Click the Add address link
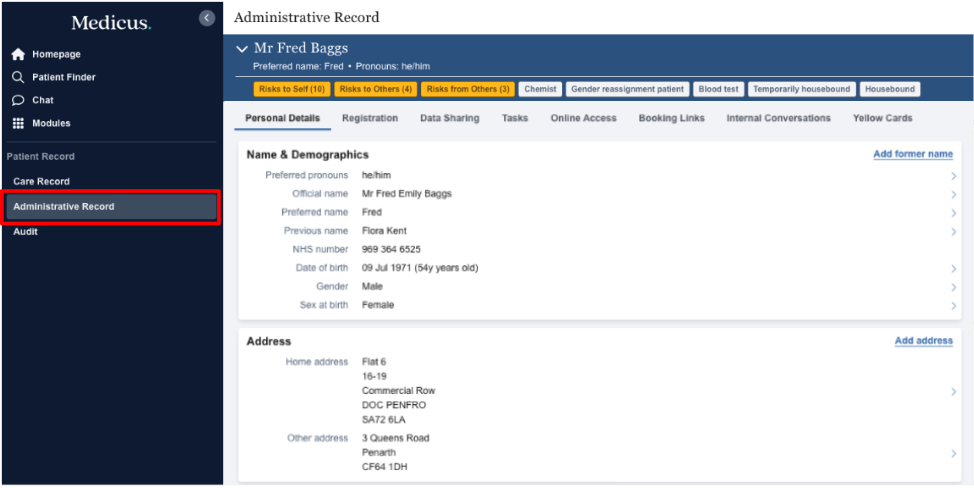974x488 pixels. 923,341
